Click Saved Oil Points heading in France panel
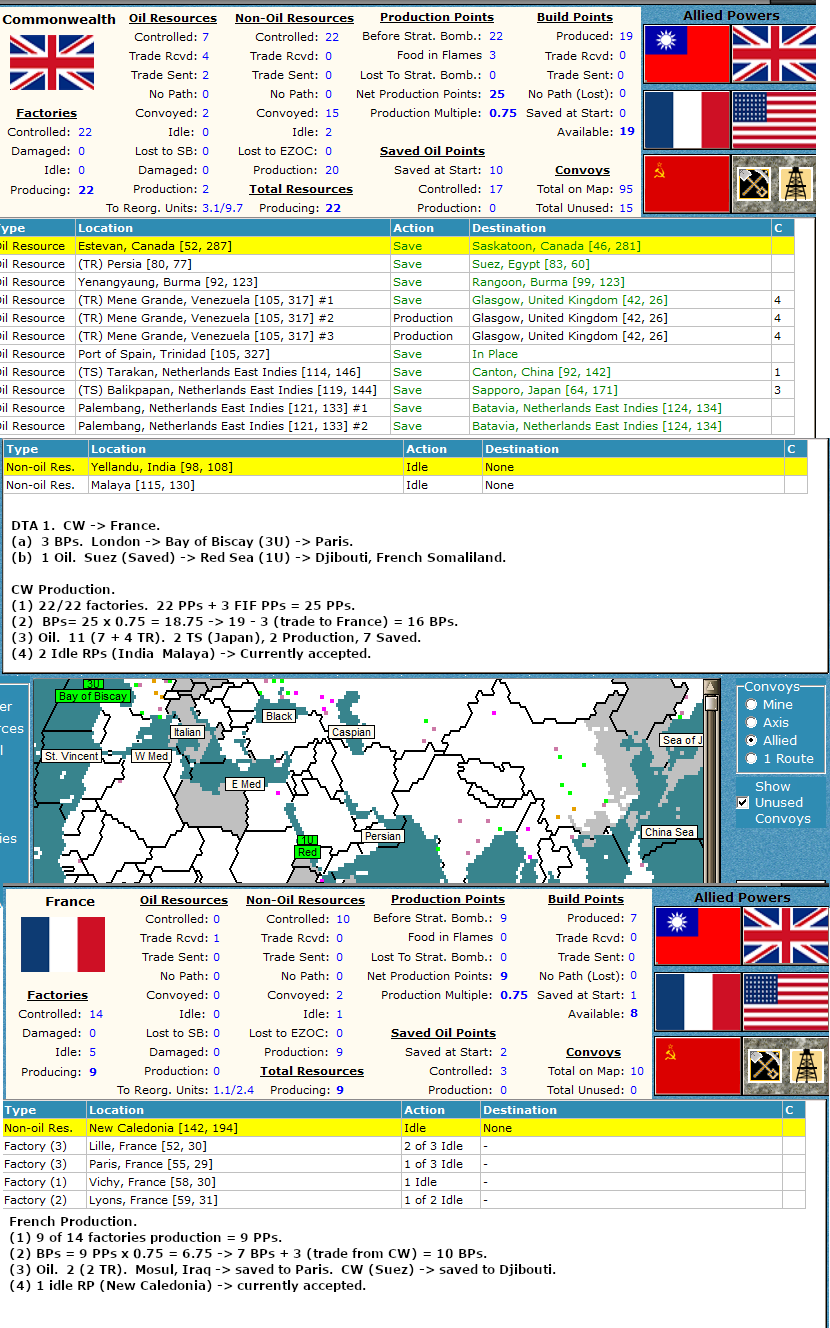The image size is (830, 1328). click(x=443, y=1033)
